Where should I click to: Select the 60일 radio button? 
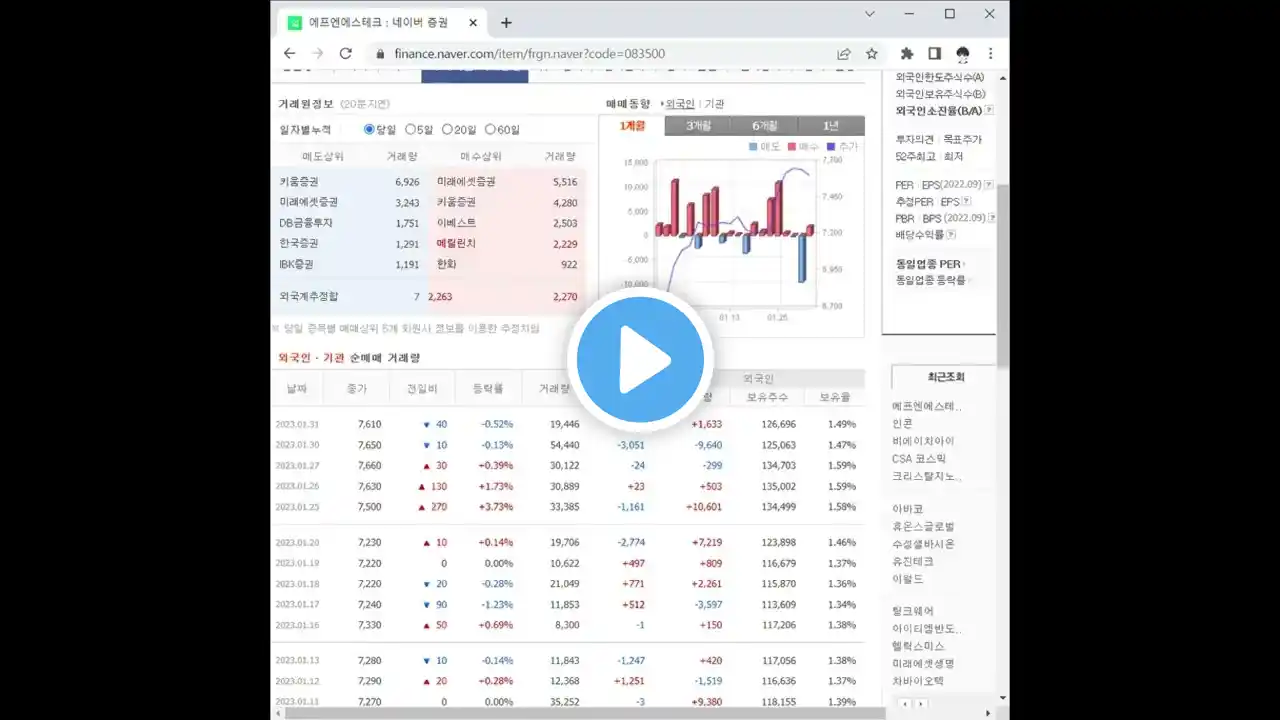(x=490, y=129)
